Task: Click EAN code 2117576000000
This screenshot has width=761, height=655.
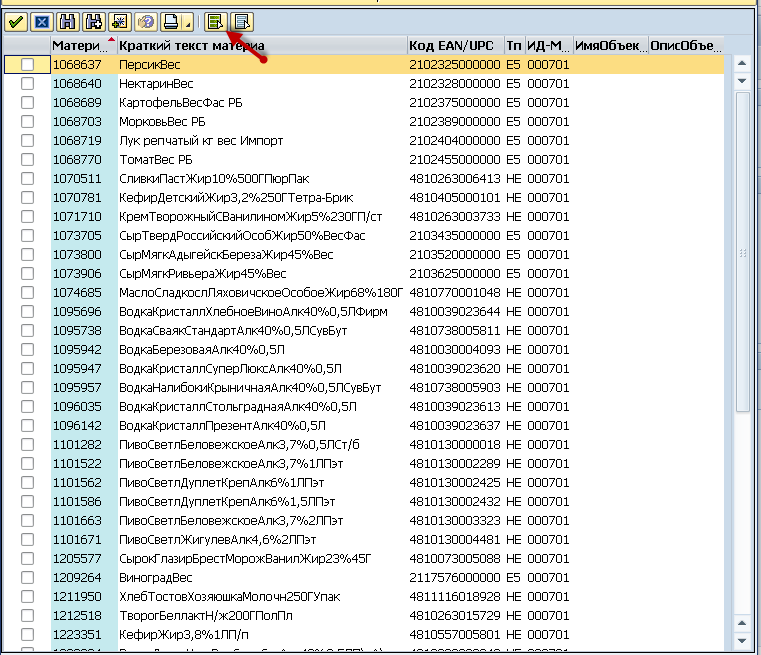Action: click(455, 577)
